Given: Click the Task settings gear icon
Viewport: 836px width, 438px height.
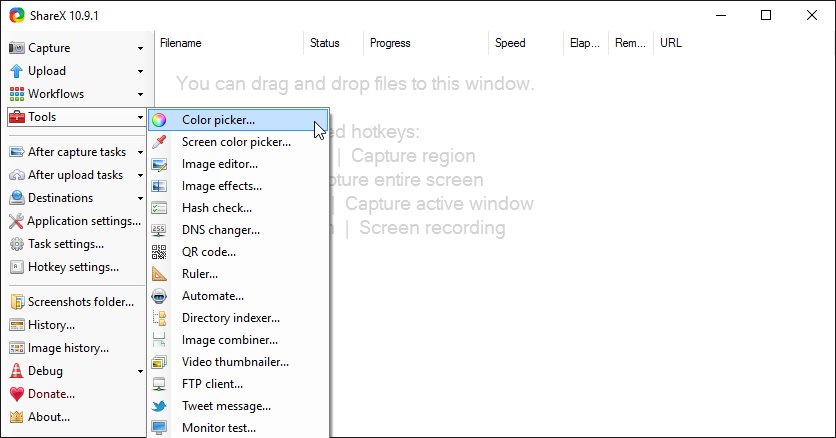Looking at the screenshot, I should pos(17,244).
